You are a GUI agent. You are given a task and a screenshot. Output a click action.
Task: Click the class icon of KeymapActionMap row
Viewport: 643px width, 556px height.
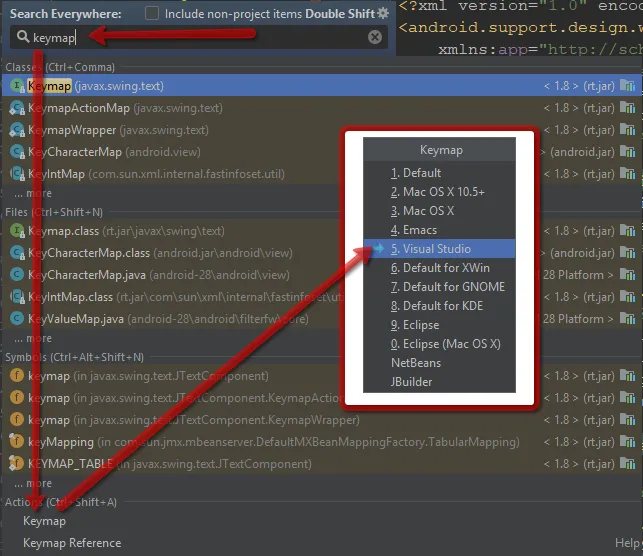(17, 108)
